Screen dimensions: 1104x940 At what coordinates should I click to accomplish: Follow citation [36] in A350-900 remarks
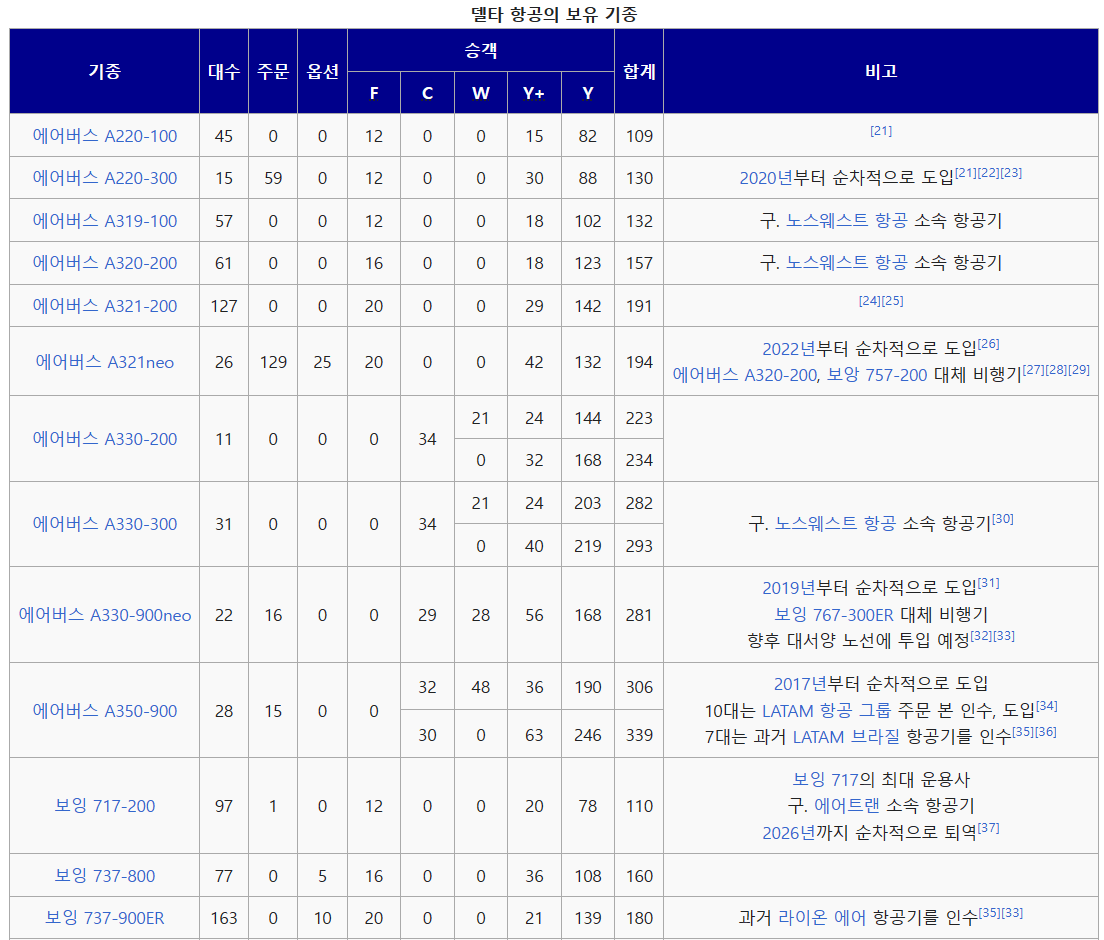tap(1046, 732)
